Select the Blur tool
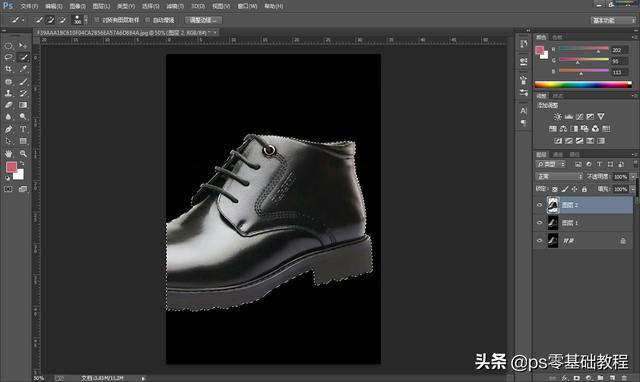 (x=8, y=117)
